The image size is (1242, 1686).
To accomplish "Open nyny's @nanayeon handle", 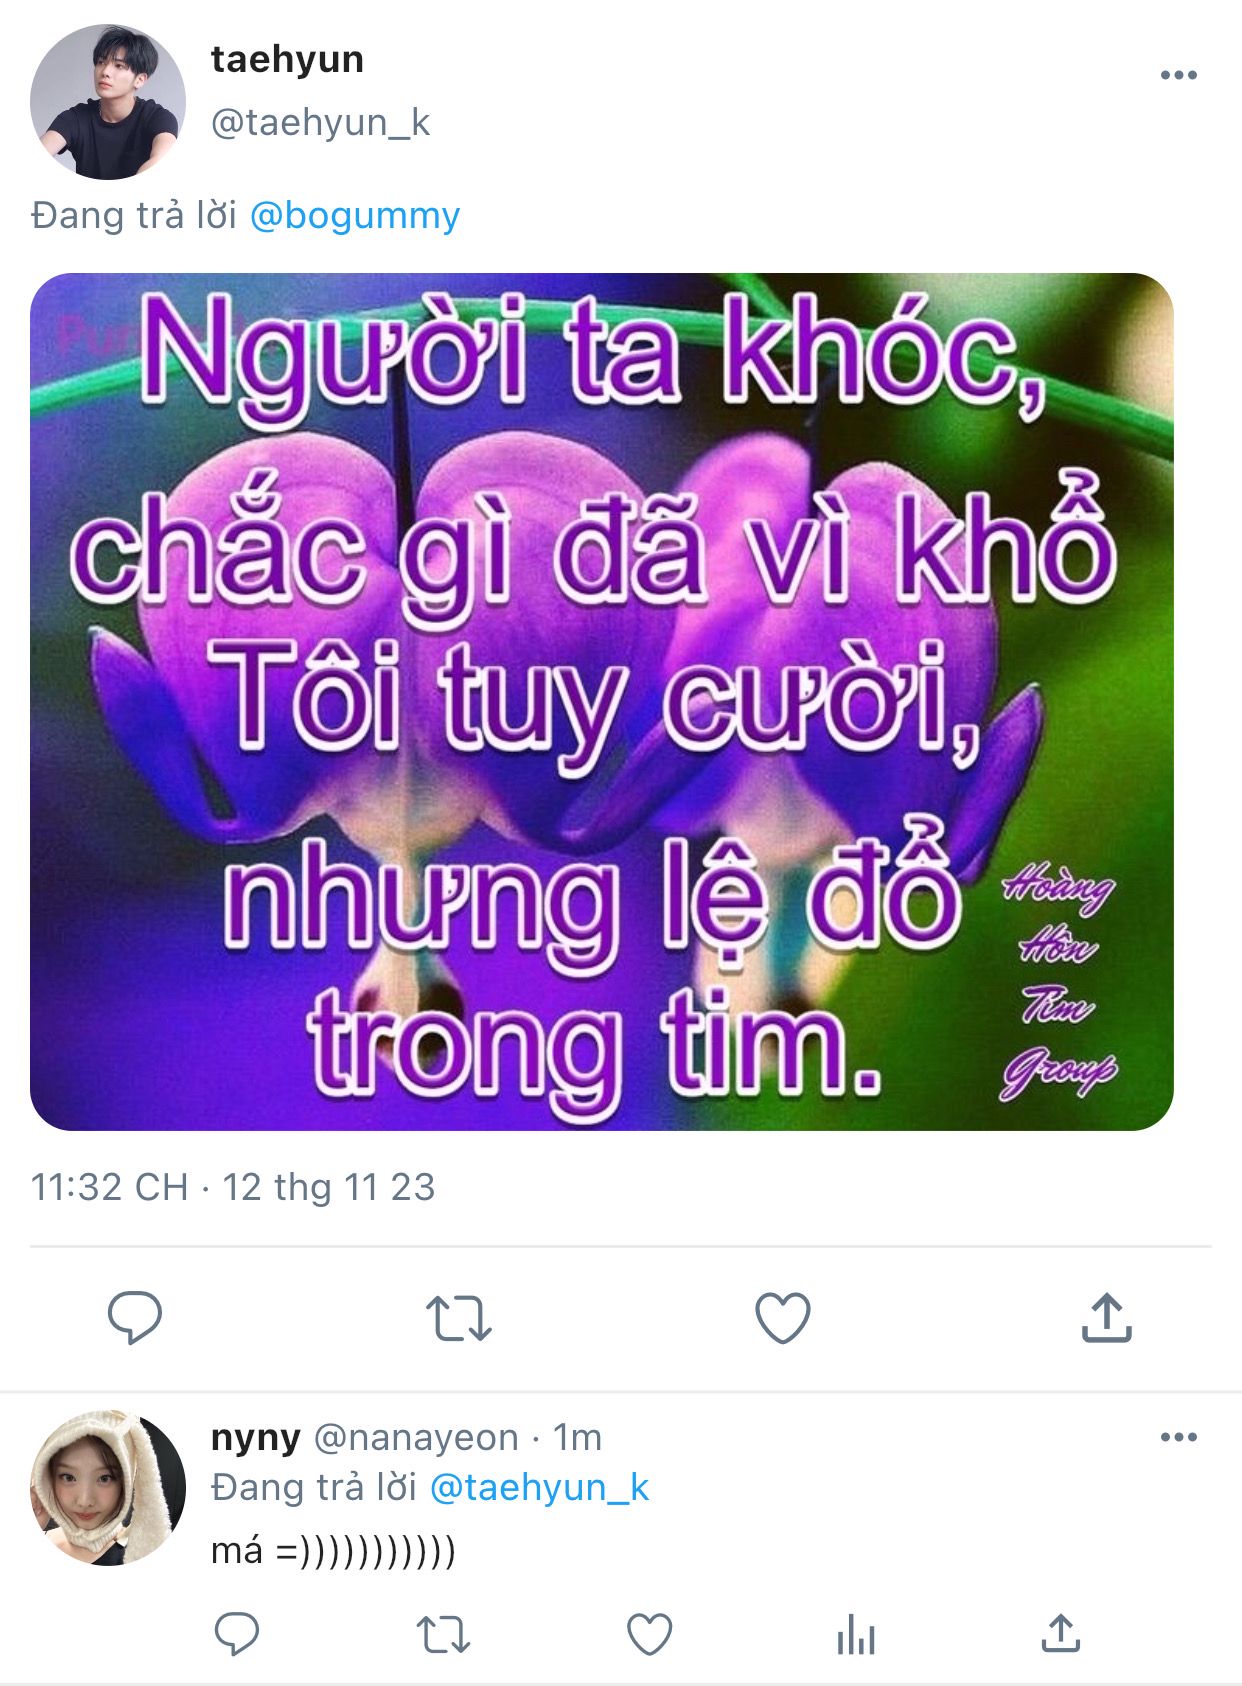I will [x=416, y=1437].
